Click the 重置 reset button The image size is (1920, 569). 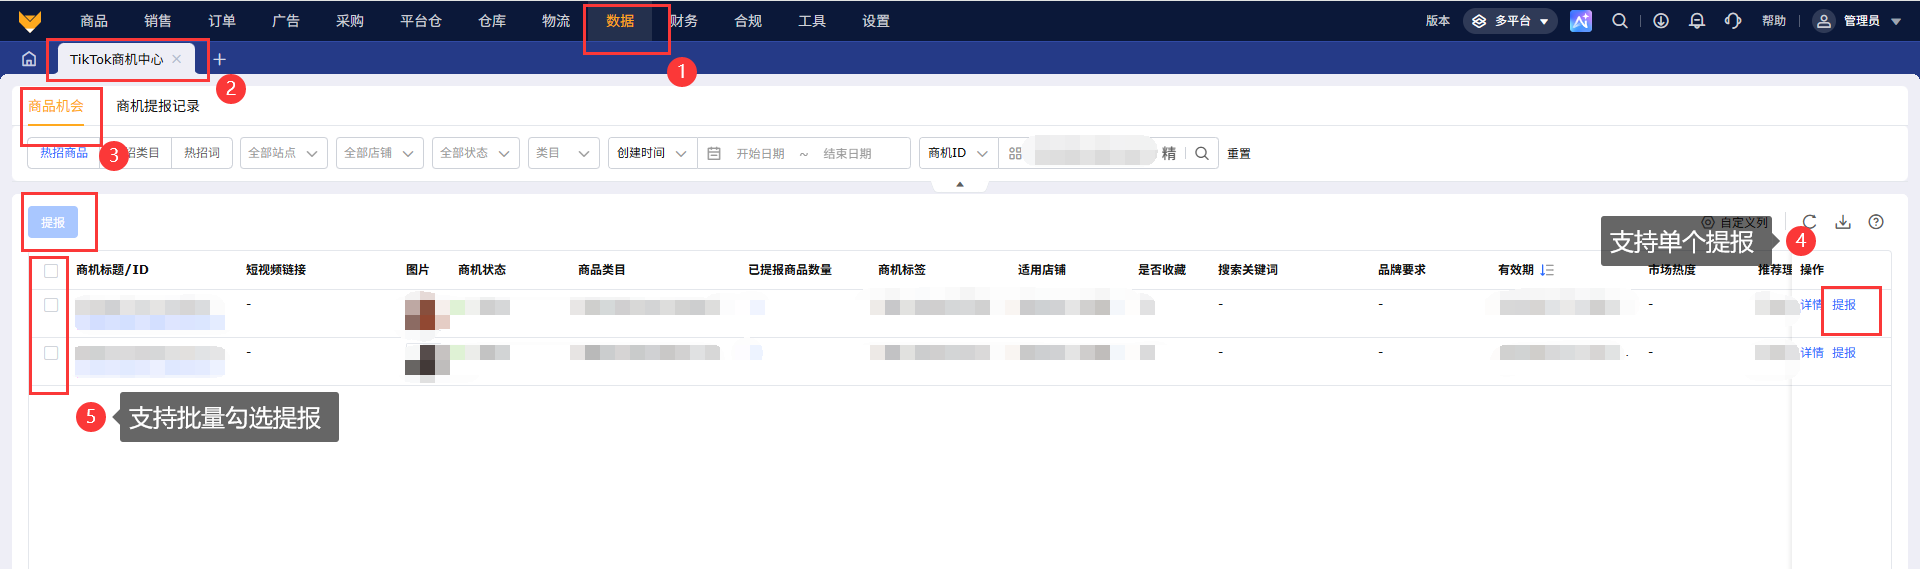coord(1239,154)
